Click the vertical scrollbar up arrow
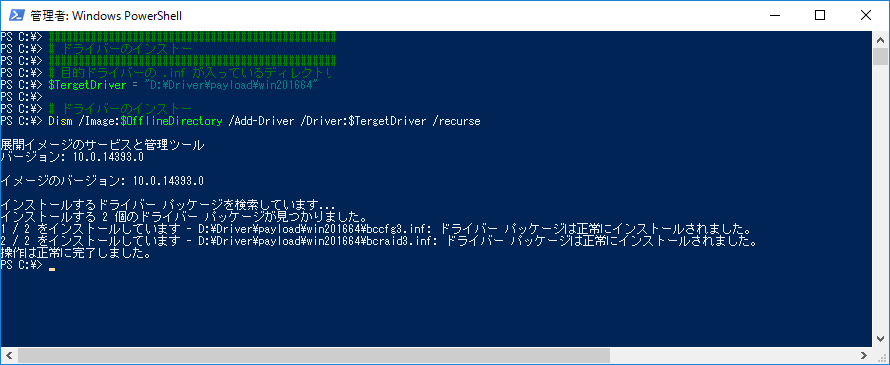Image resolution: width=890 pixels, height=365 pixels. [x=880, y=39]
